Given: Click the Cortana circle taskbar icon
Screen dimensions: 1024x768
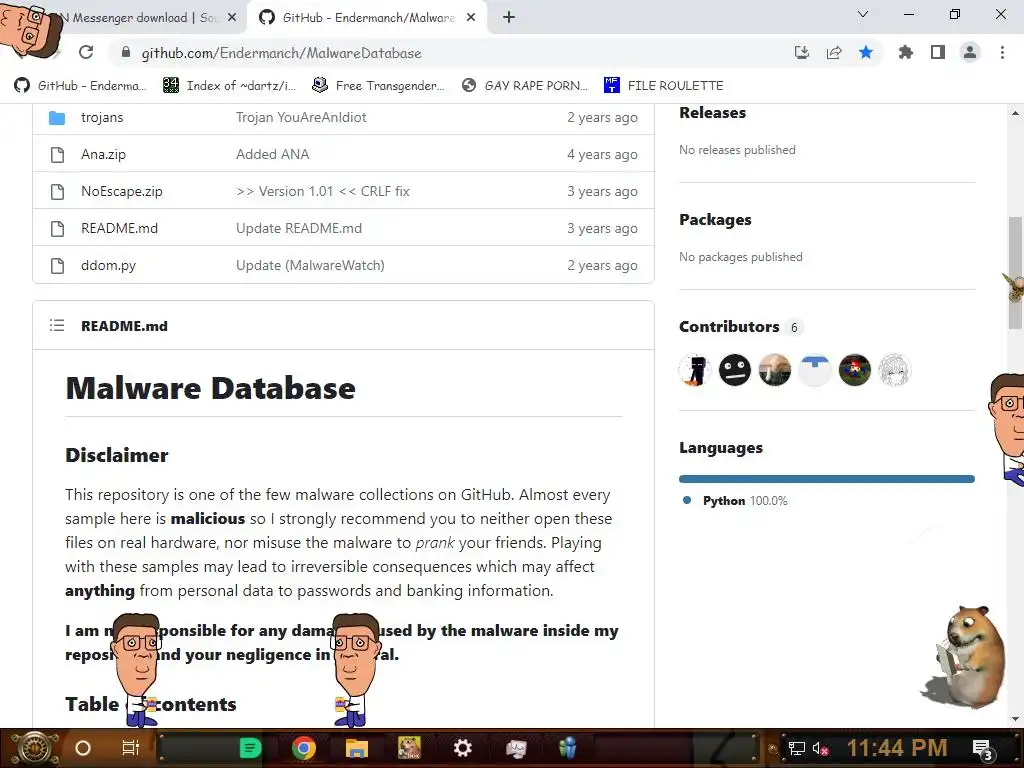Looking at the screenshot, I should tap(83, 748).
